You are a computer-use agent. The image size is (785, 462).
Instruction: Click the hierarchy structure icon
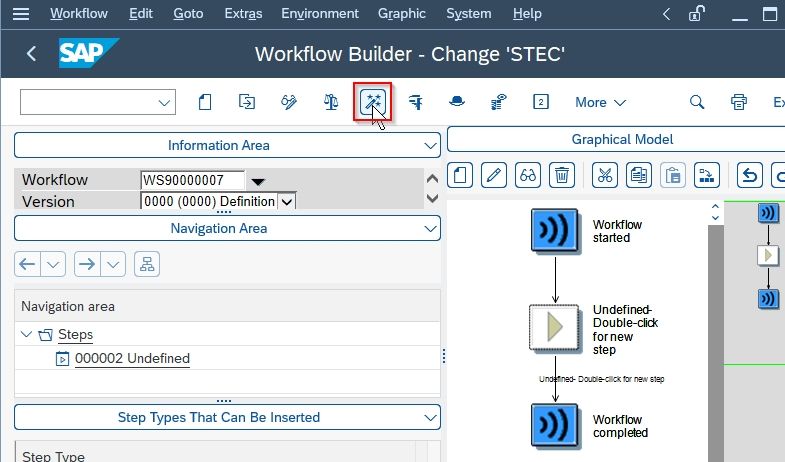147,264
